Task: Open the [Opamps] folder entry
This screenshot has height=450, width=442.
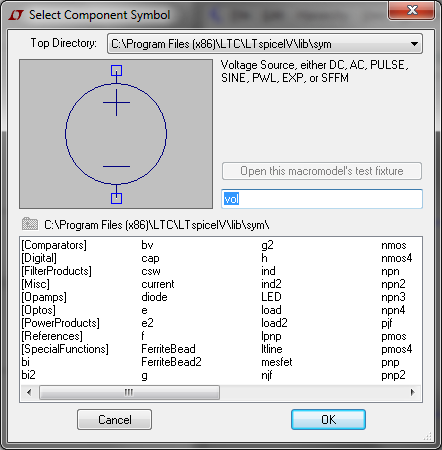Action: (44, 297)
